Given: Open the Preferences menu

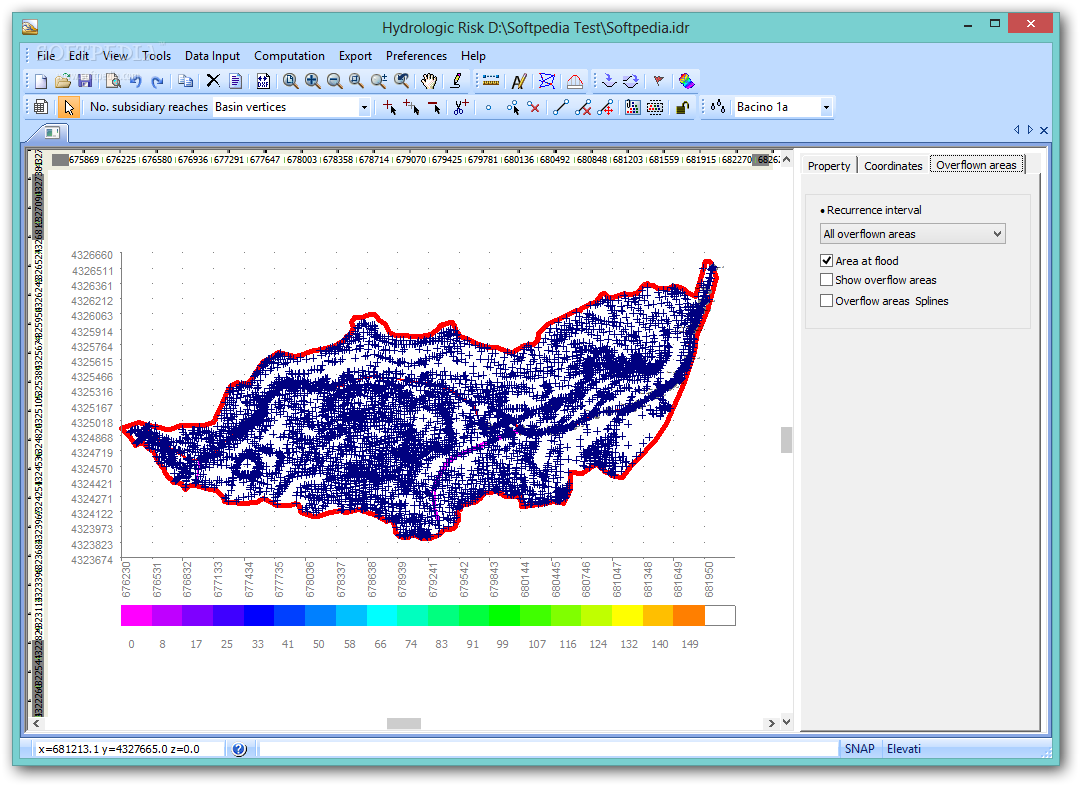Looking at the screenshot, I should [416, 56].
